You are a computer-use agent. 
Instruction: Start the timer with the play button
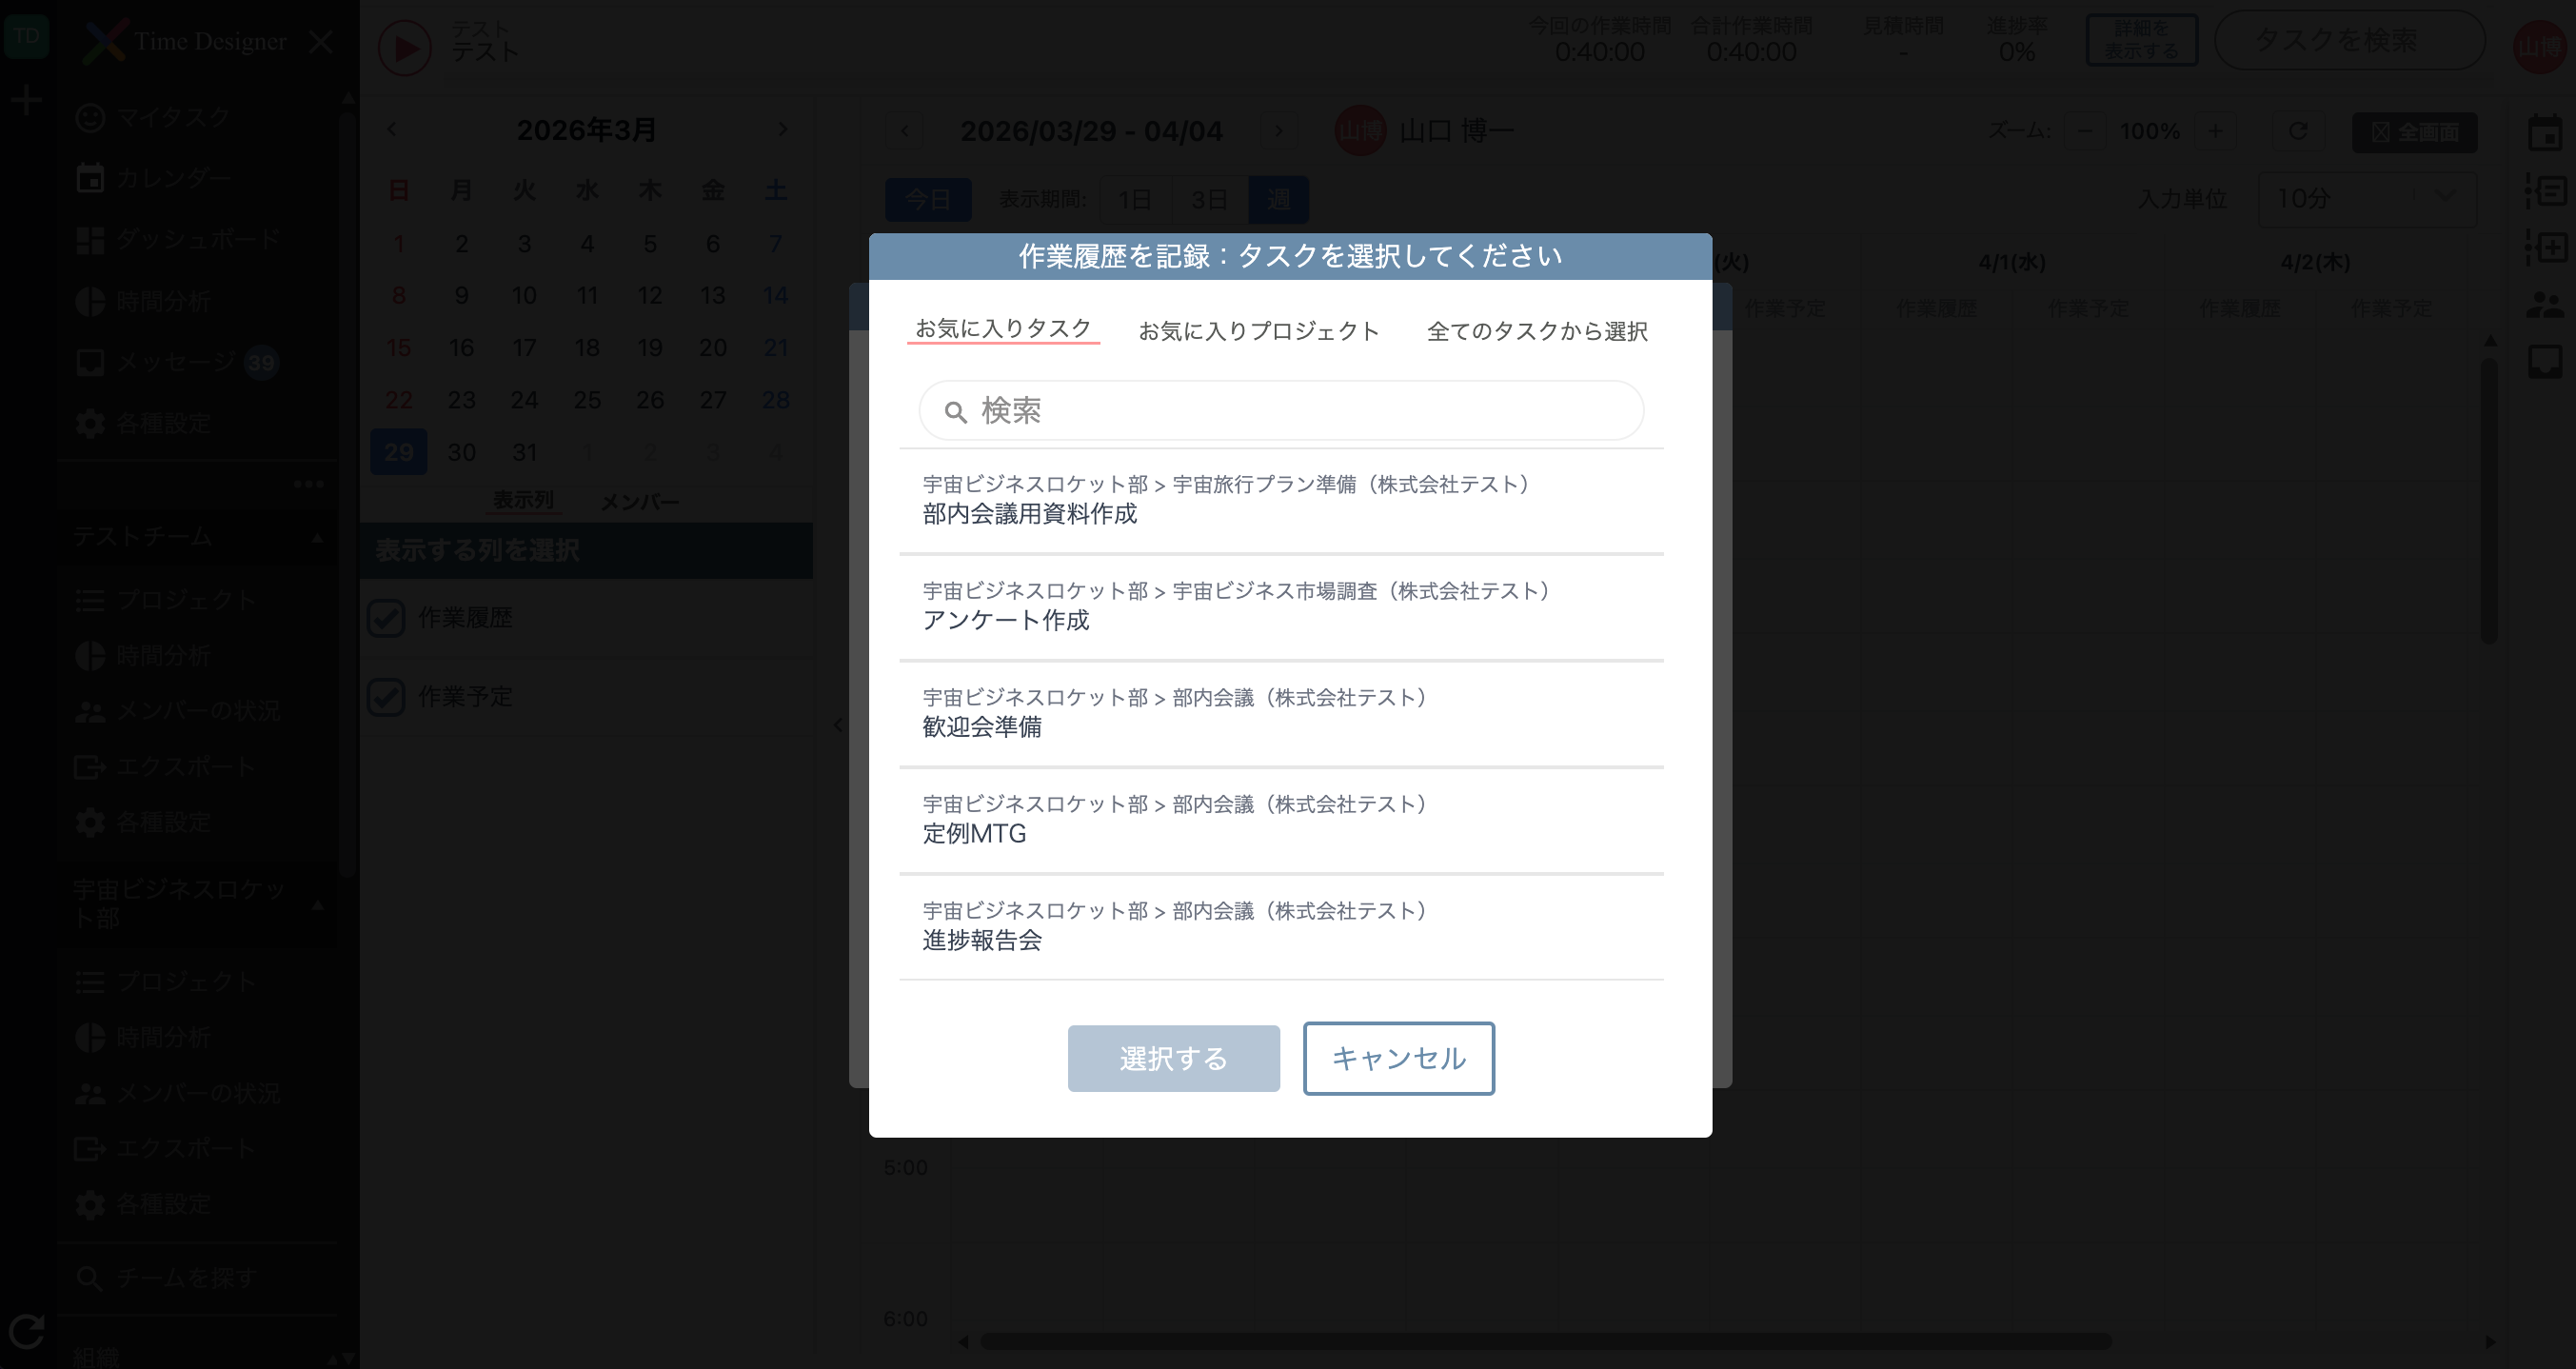[404, 46]
